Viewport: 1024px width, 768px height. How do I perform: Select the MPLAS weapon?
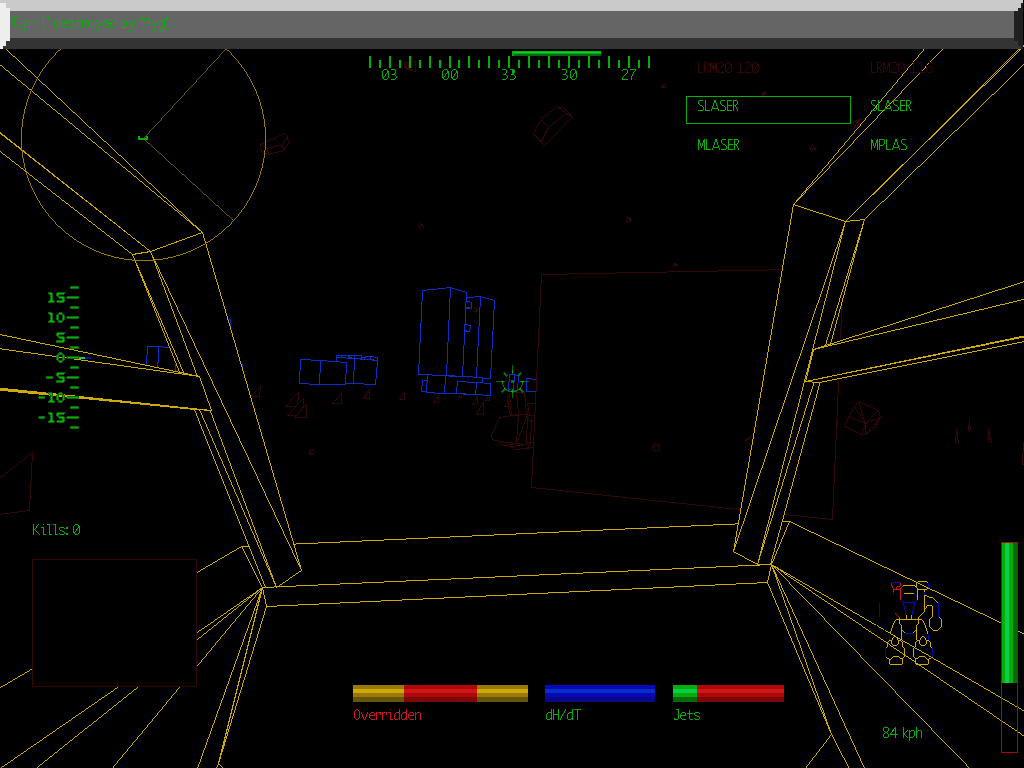coord(888,145)
